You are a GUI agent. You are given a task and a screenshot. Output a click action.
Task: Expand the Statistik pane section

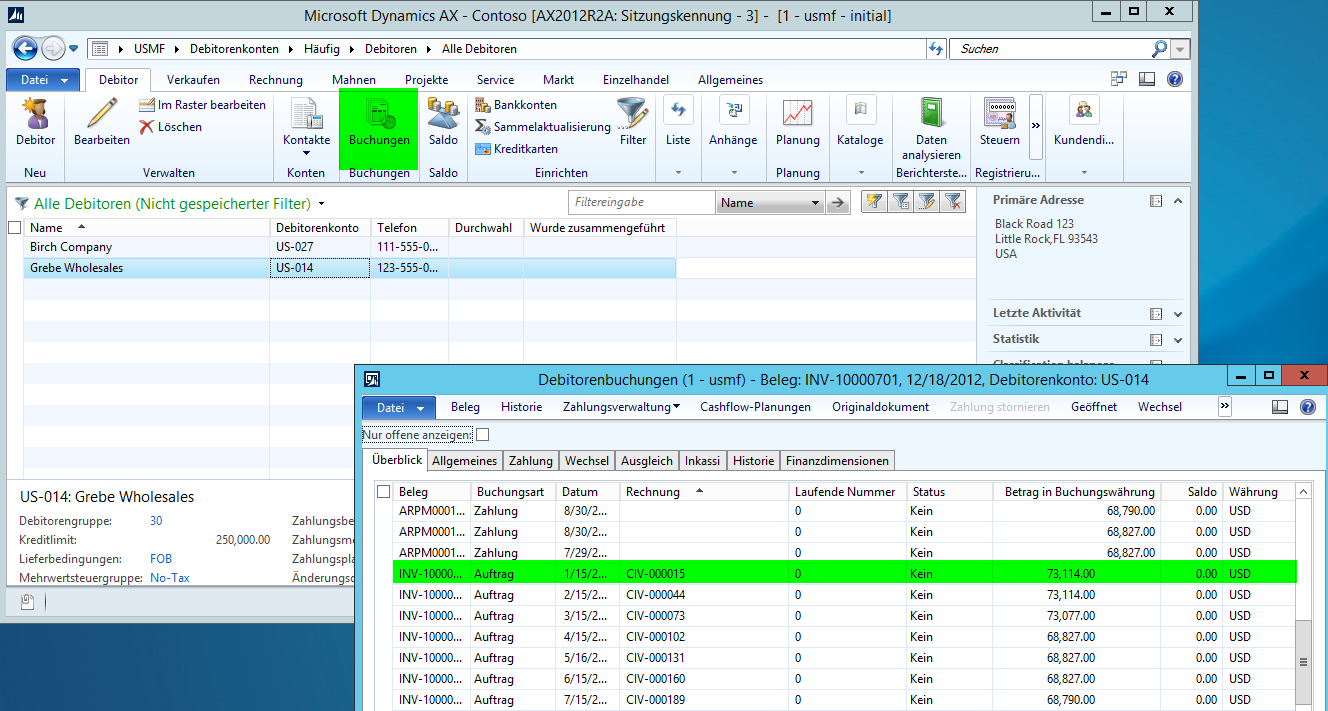(1178, 340)
